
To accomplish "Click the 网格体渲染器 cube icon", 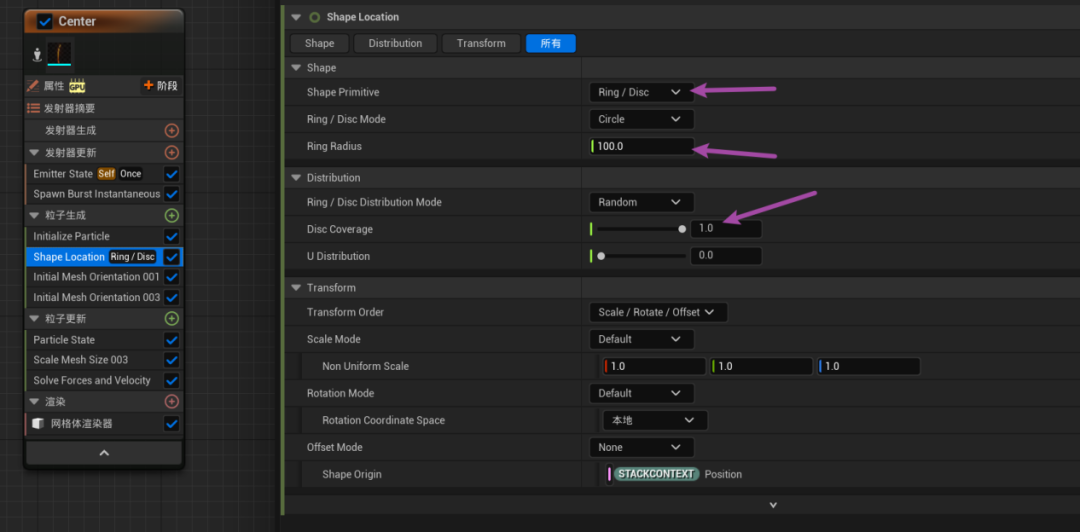I will 39,423.
